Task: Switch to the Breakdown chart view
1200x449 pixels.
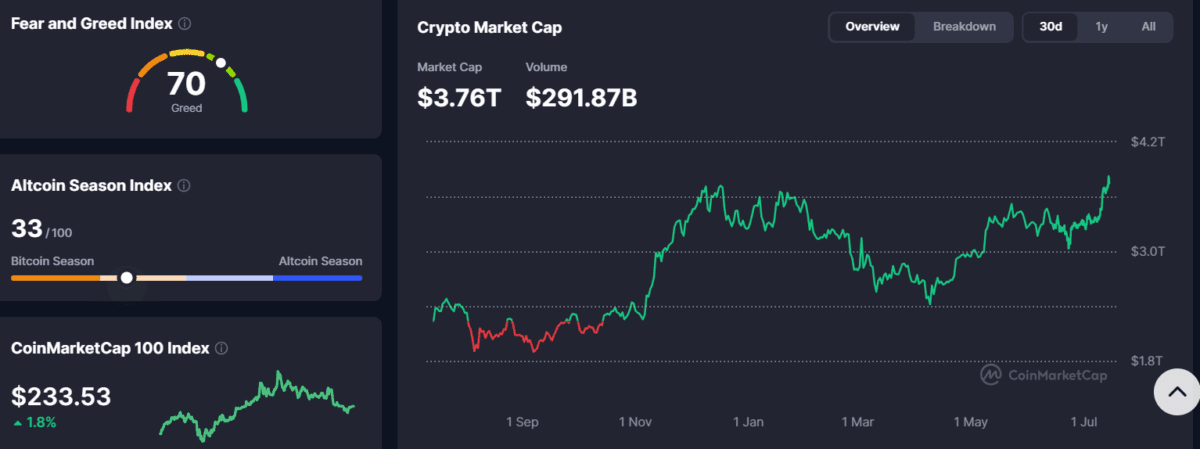Action: (x=964, y=27)
